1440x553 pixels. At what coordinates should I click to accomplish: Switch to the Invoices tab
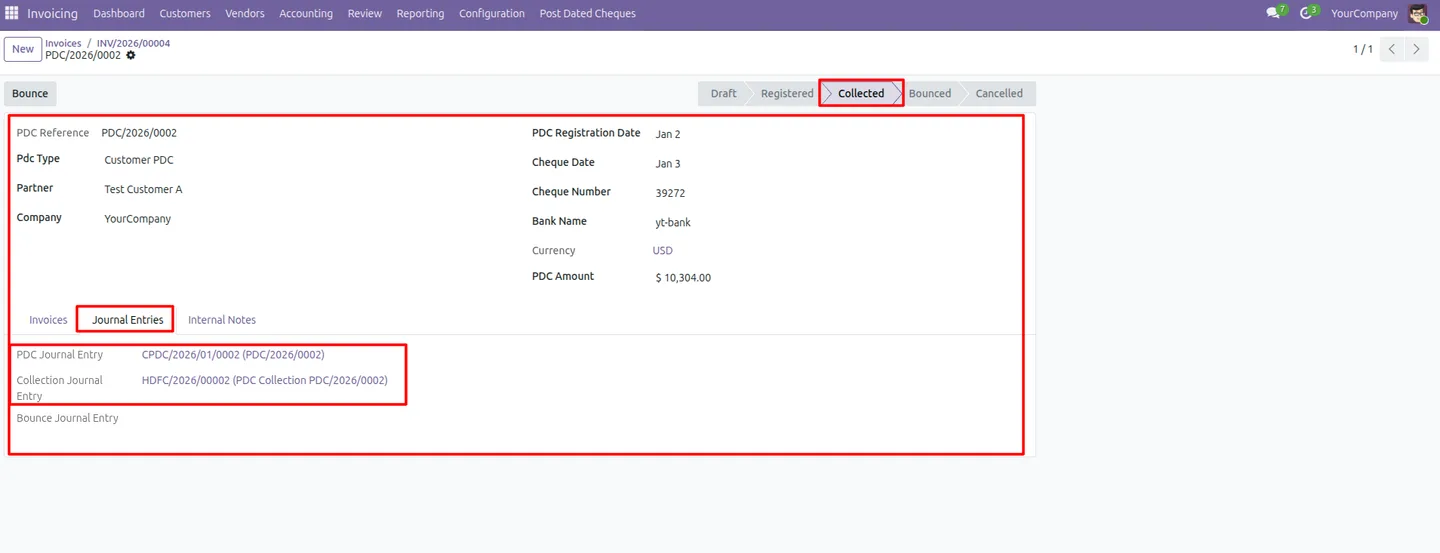[48, 320]
